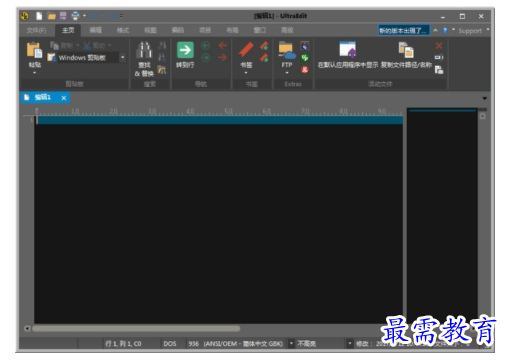Open the highlighting dropdown in status bar

click(x=350, y=343)
